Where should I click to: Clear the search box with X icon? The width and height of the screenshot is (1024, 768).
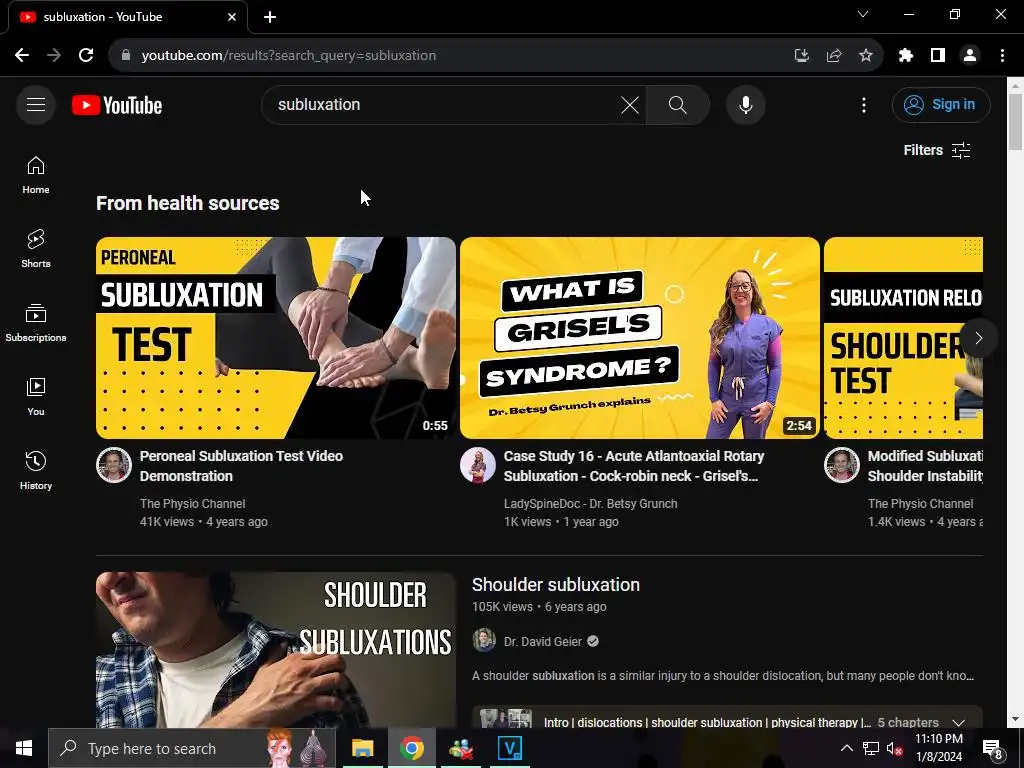click(x=630, y=104)
